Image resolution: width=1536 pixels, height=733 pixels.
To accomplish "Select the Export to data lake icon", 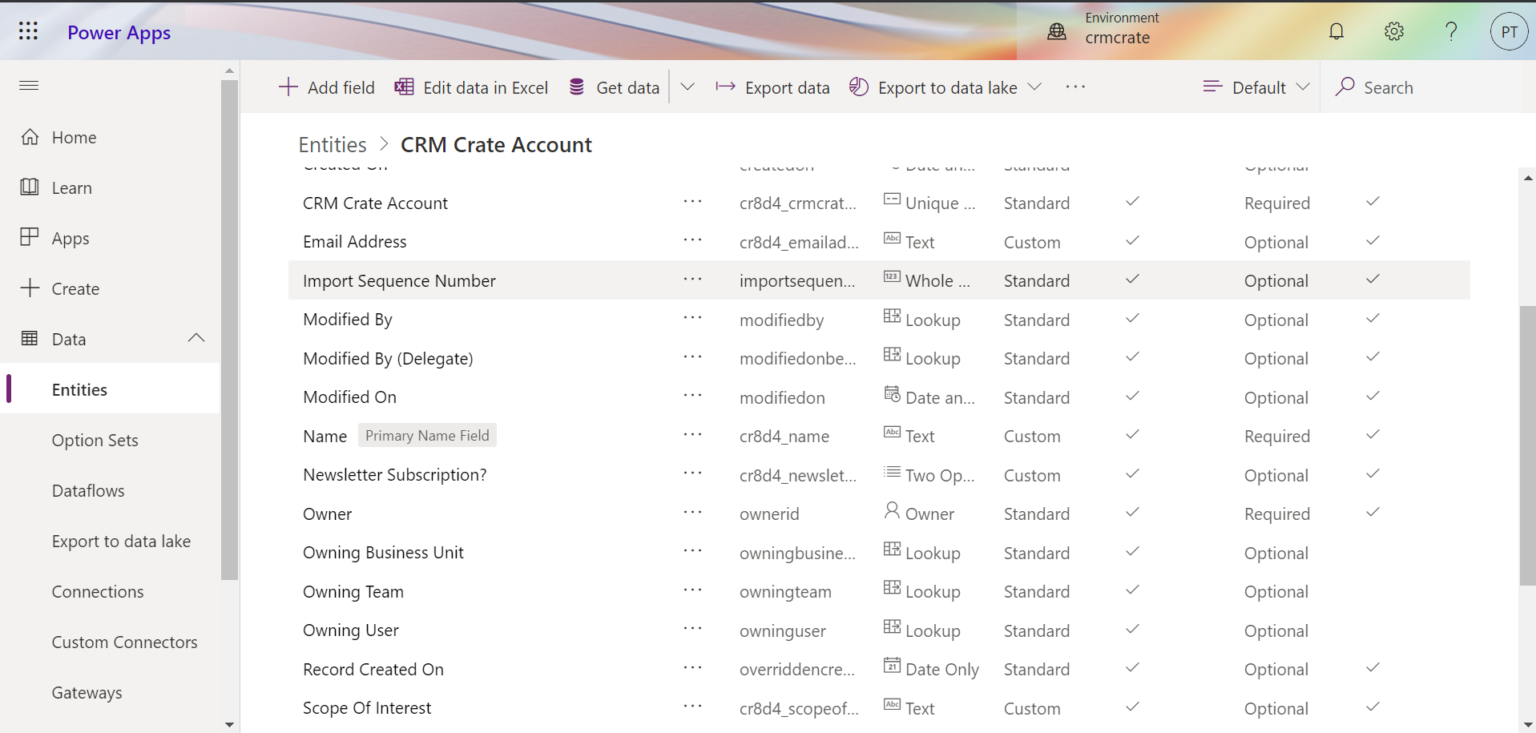I will click(x=859, y=87).
